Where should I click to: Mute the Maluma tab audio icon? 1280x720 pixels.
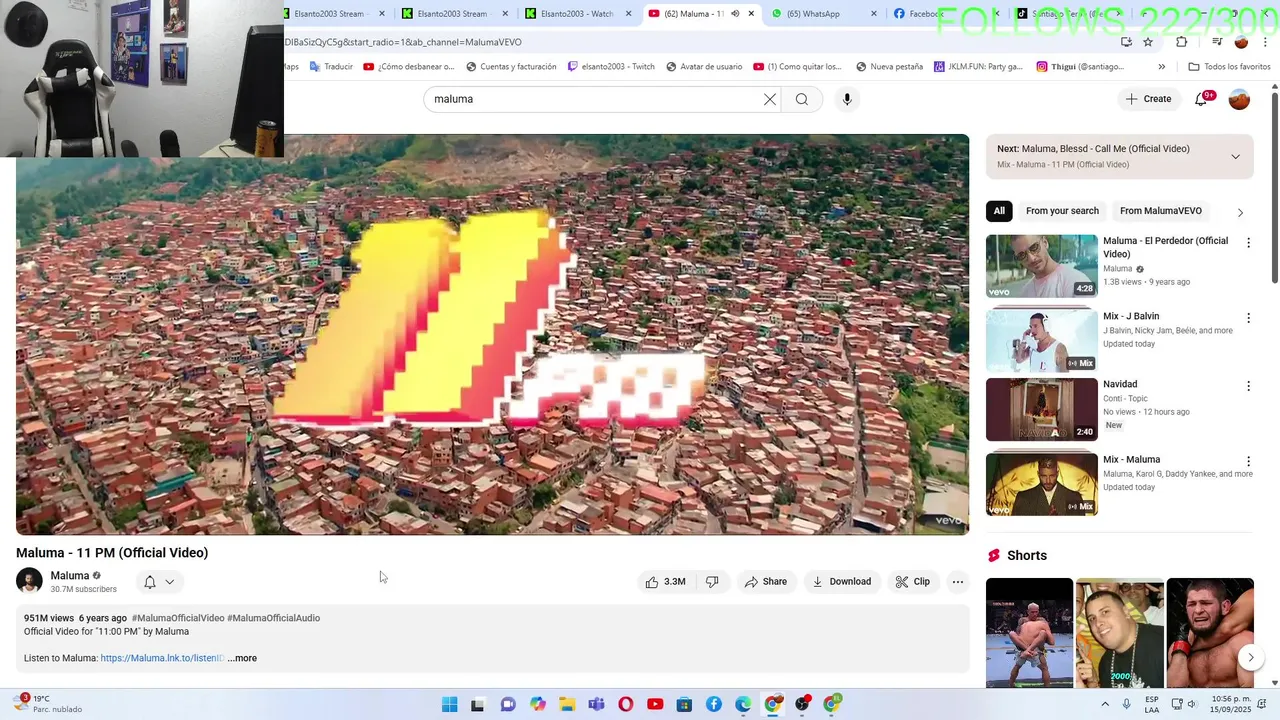[735, 14]
